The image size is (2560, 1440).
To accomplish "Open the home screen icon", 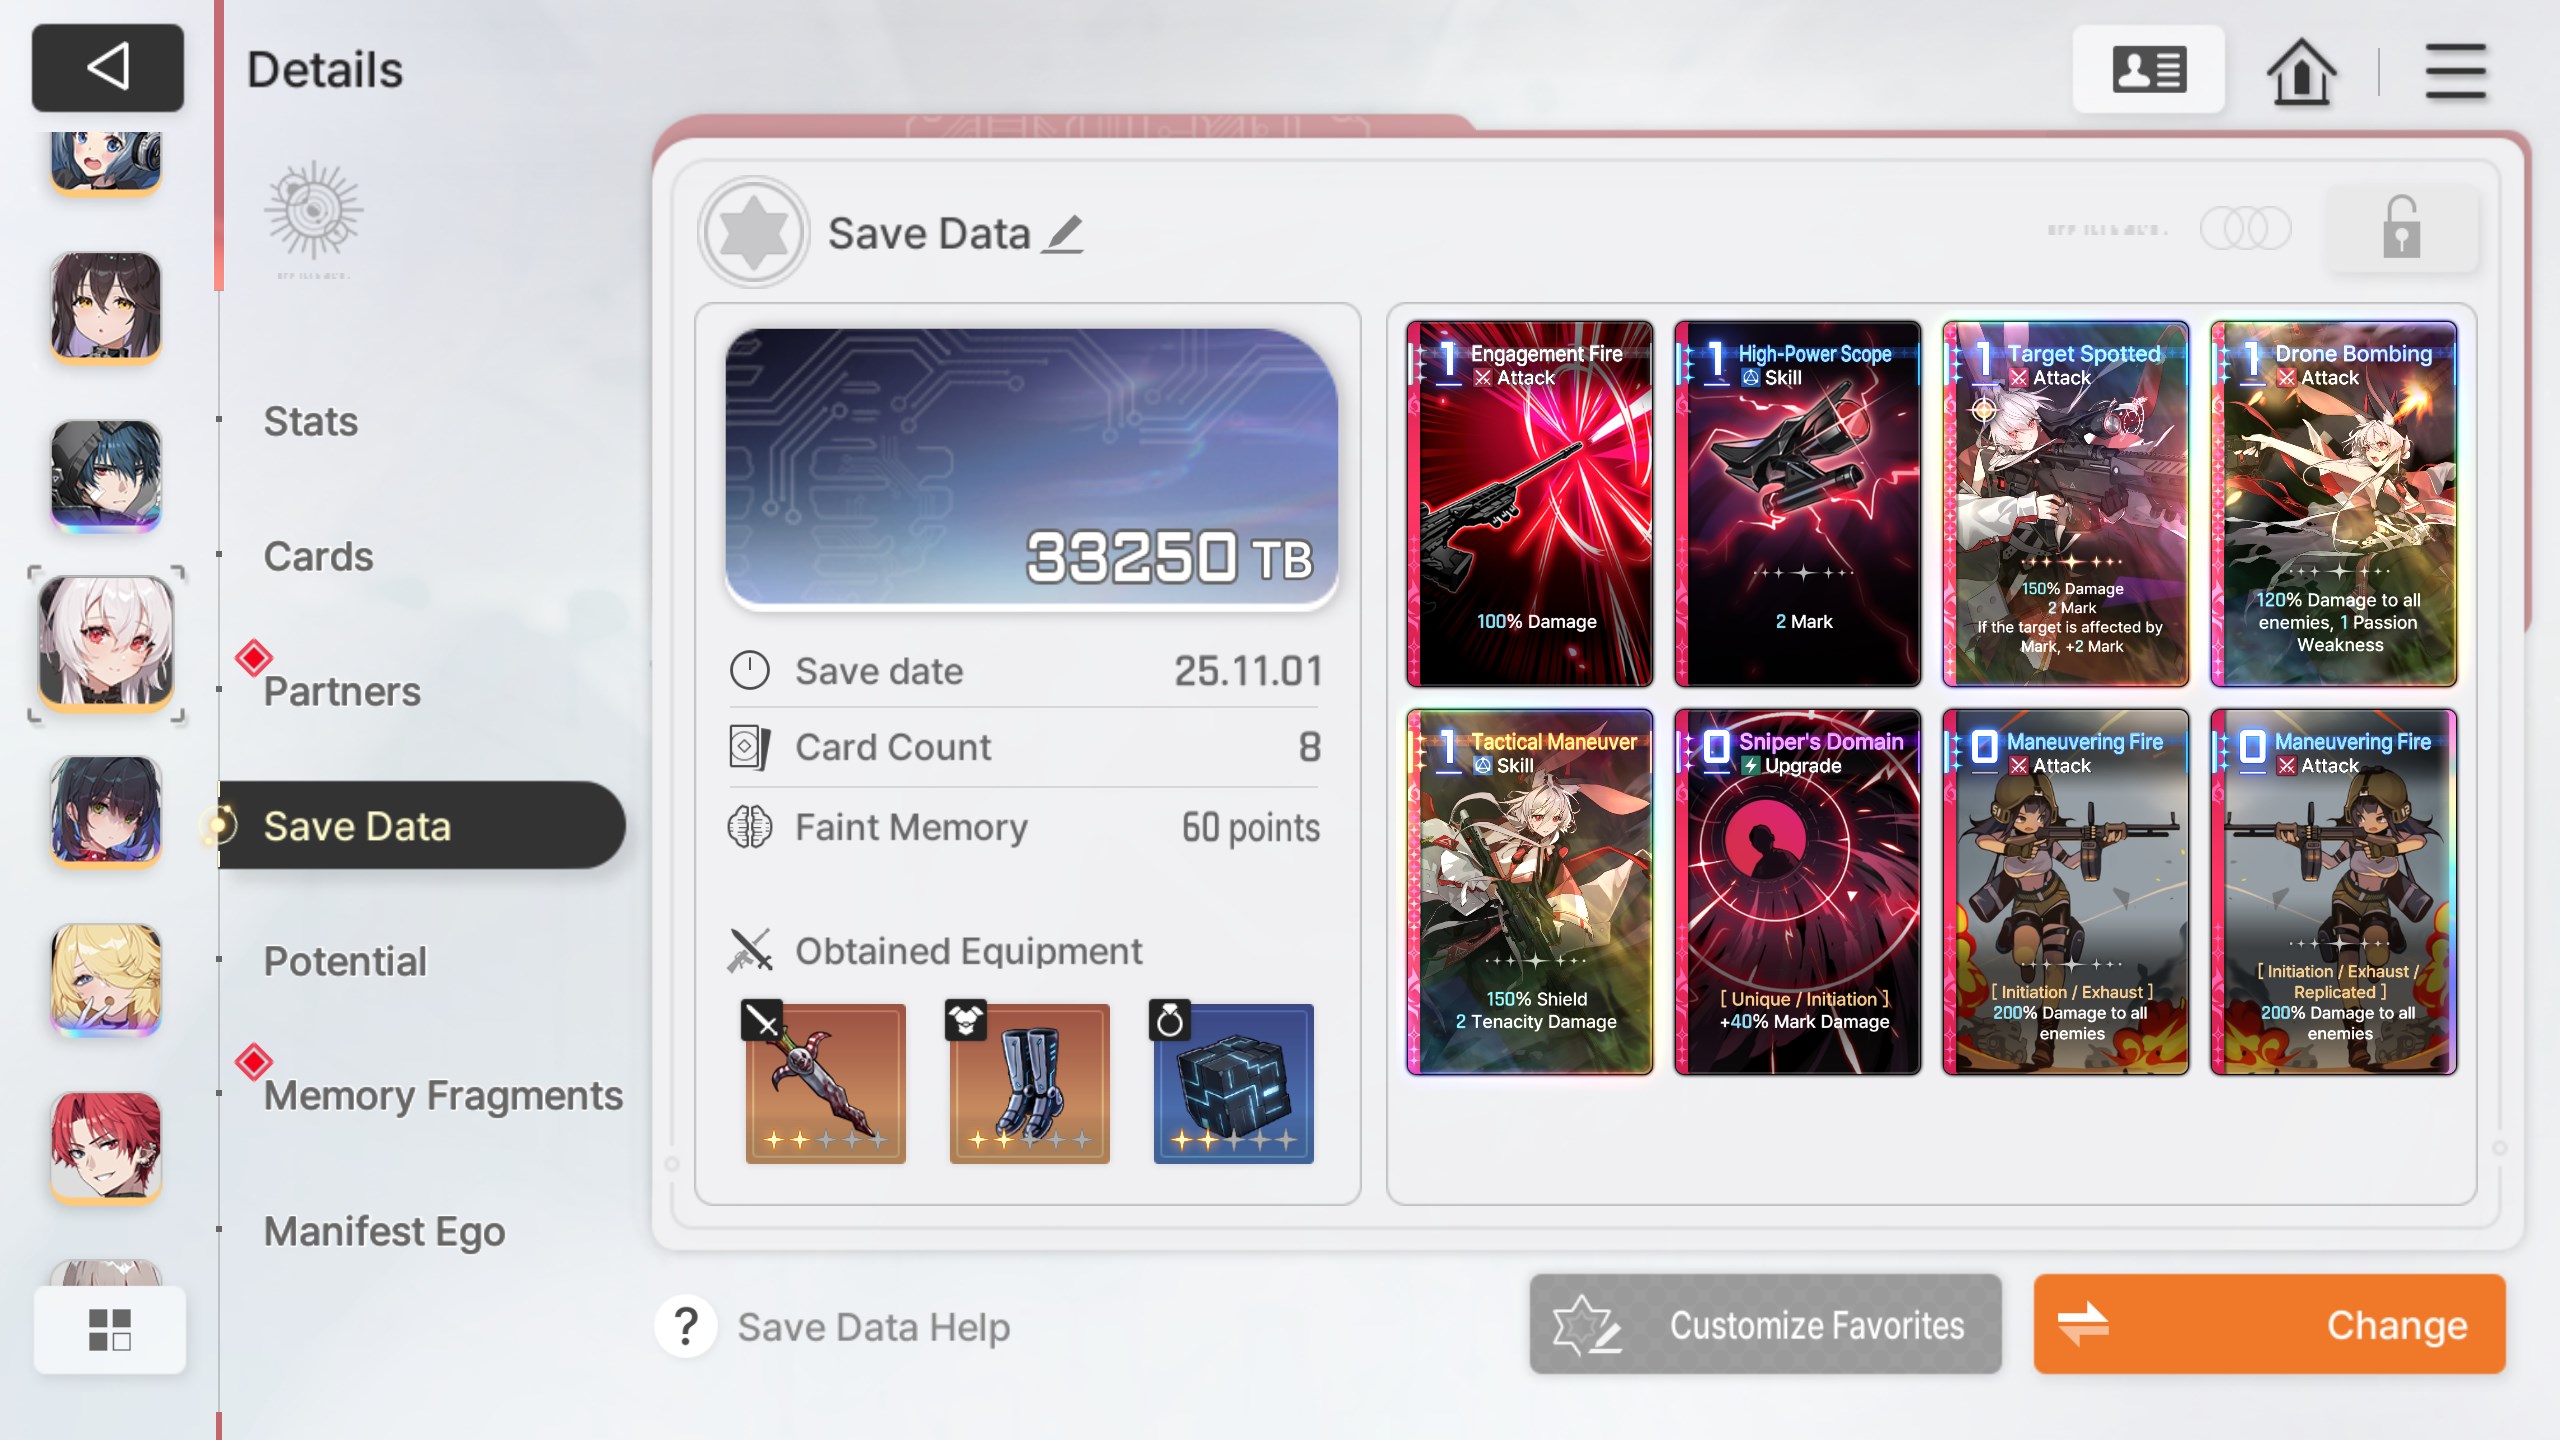I will pos(2301,71).
